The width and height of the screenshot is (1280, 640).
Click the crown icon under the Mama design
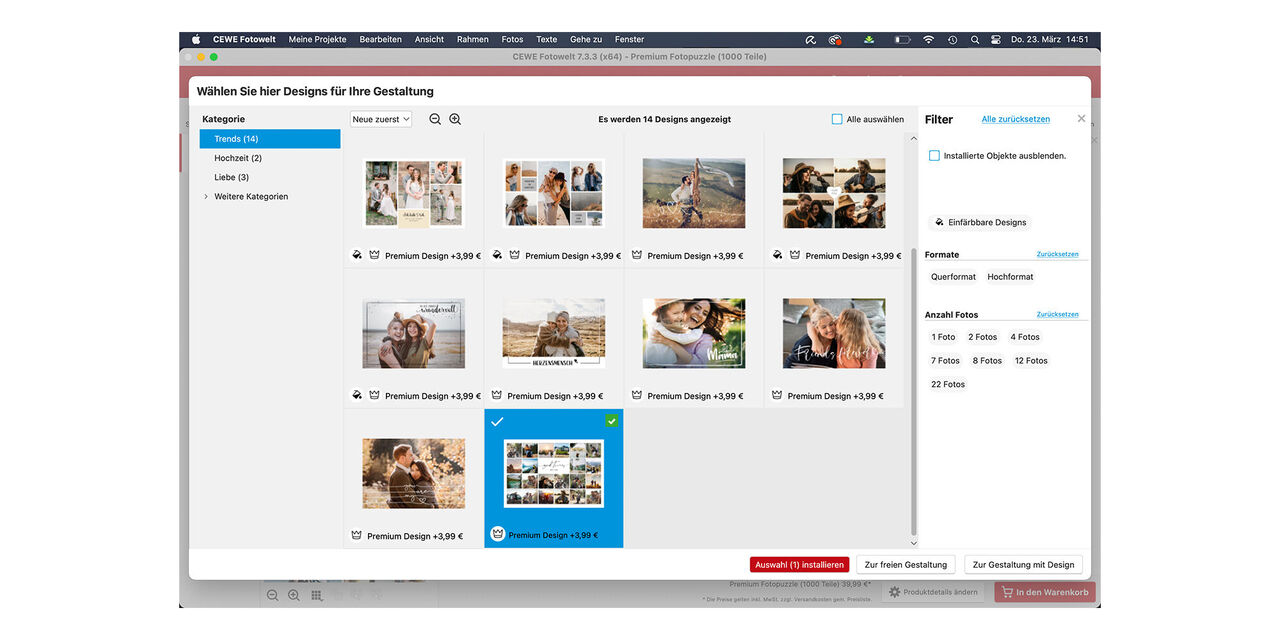637,395
